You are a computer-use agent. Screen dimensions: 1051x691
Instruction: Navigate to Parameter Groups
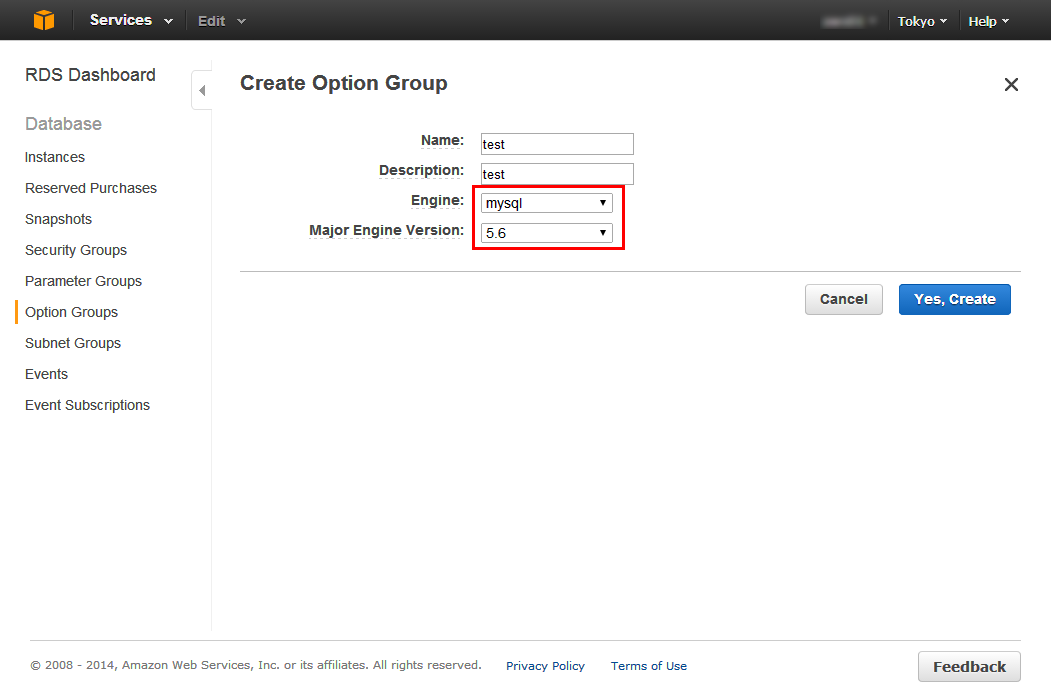coord(83,281)
